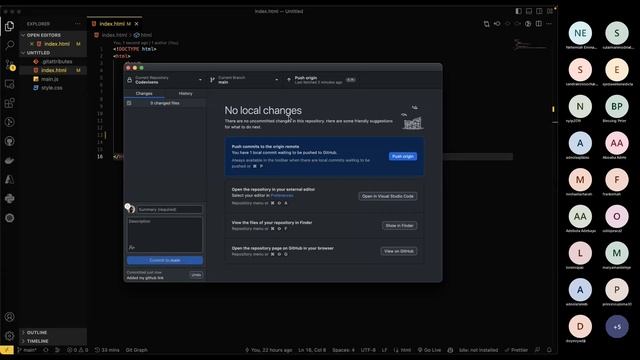Close index.html in Open Editors list
Screen dimensions: 640x360
click(x=31, y=44)
